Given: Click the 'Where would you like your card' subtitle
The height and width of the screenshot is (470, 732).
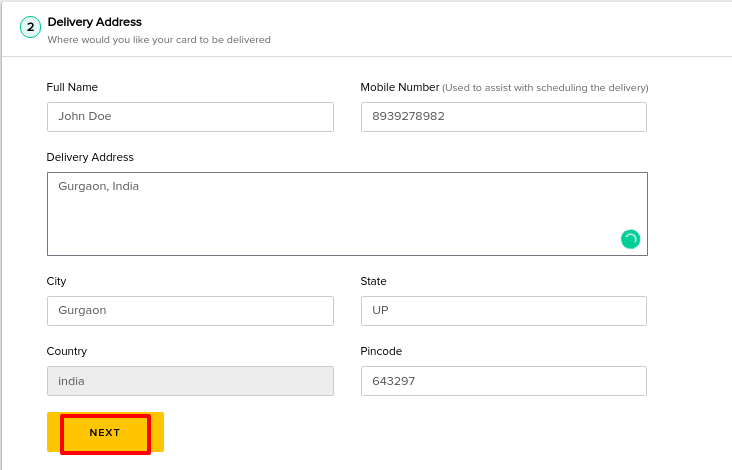Looking at the screenshot, I should coord(159,40).
